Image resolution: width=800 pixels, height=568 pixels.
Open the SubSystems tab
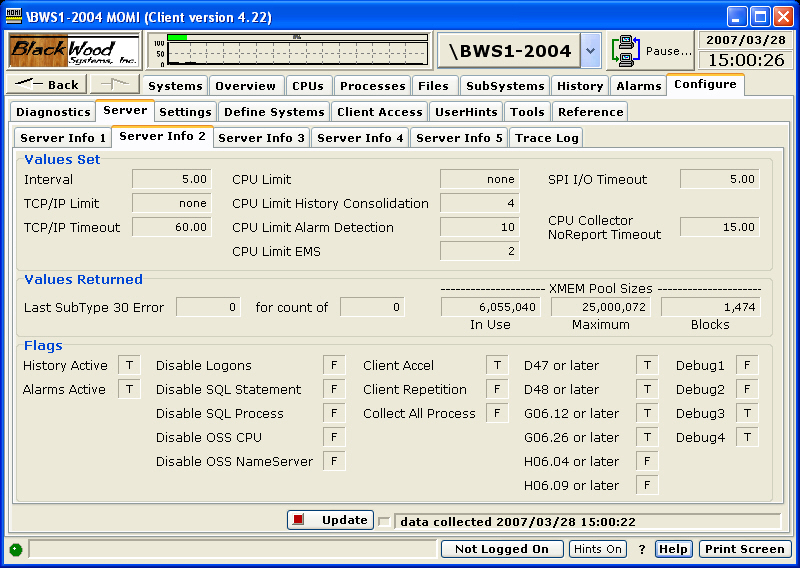coord(505,86)
